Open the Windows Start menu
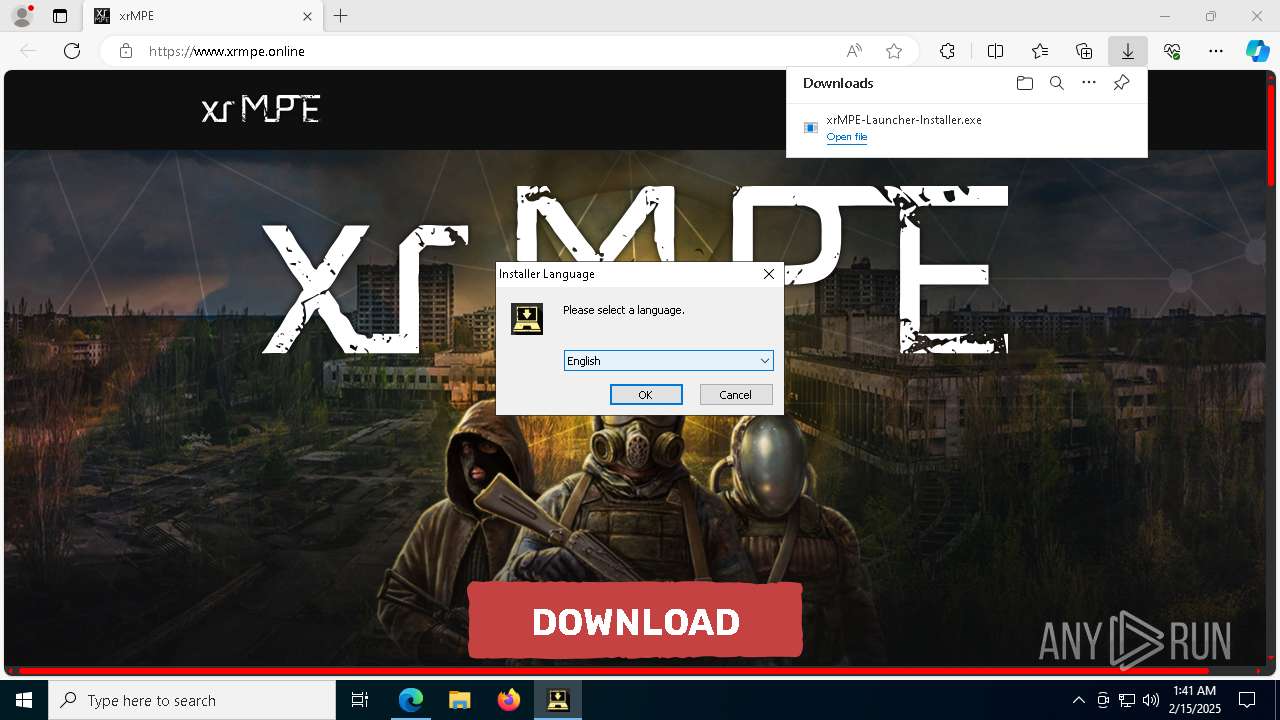The height and width of the screenshot is (720, 1280). 24,700
